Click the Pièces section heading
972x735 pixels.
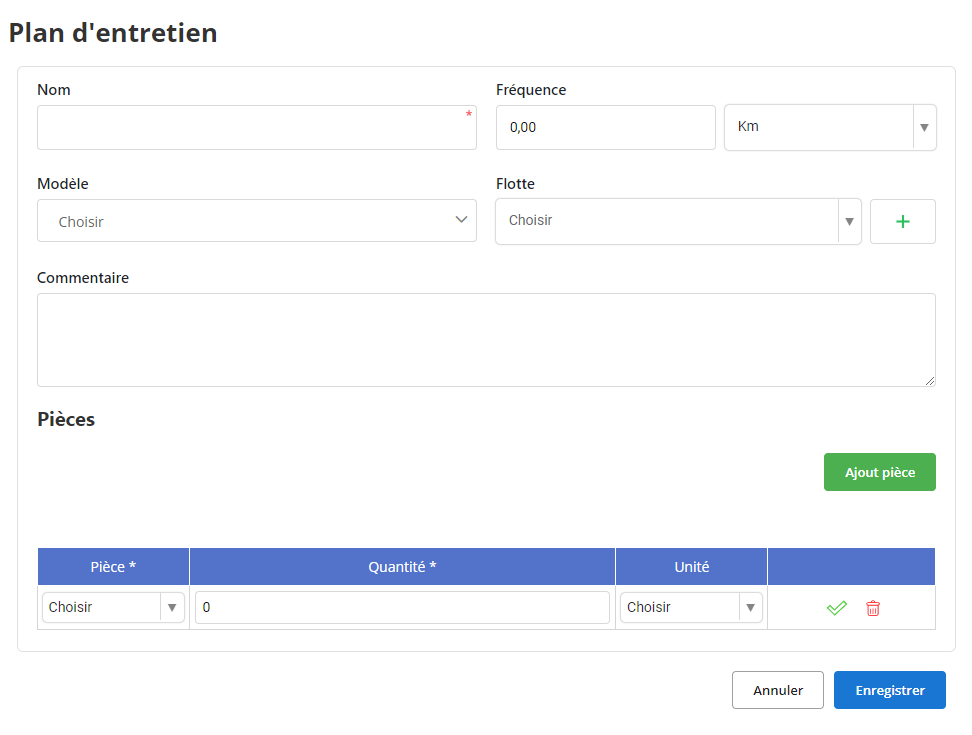(66, 420)
